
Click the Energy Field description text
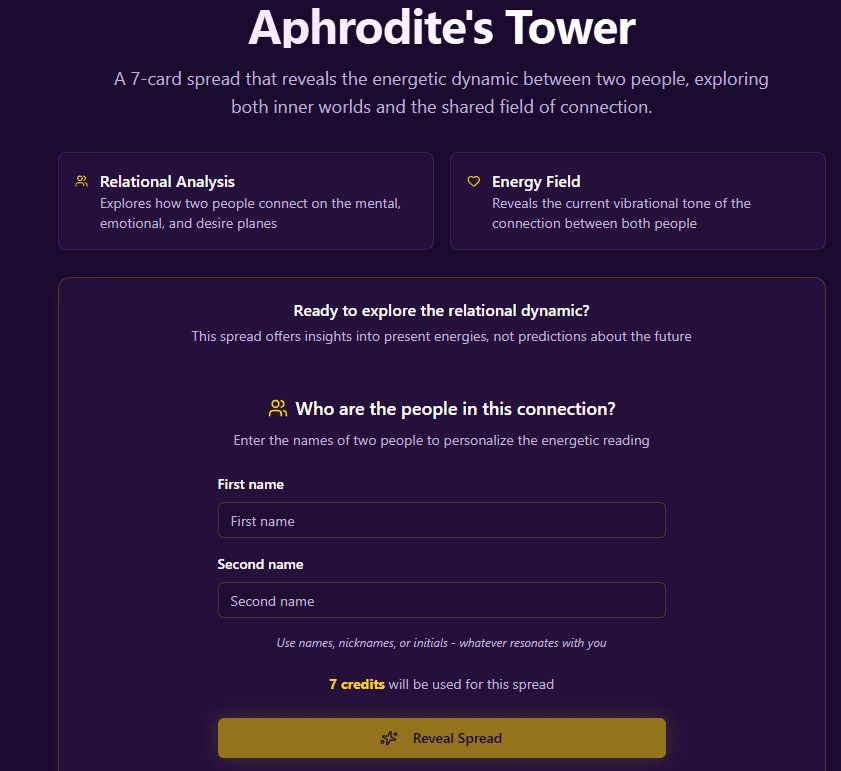tap(621, 213)
